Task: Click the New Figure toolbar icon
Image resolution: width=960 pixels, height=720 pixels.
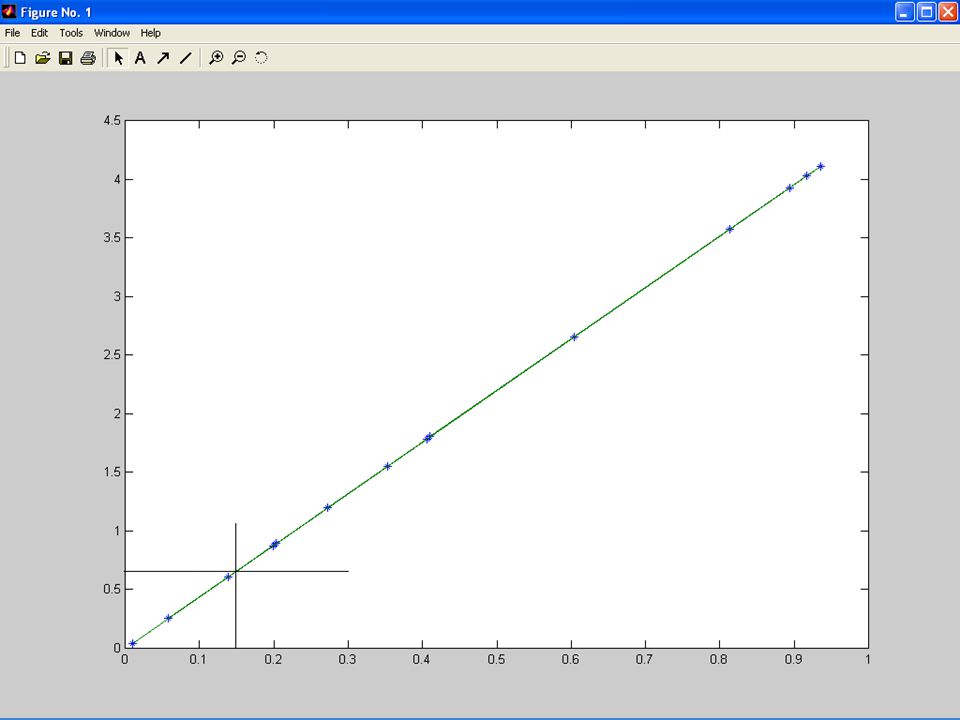Action: click(x=20, y=58)
